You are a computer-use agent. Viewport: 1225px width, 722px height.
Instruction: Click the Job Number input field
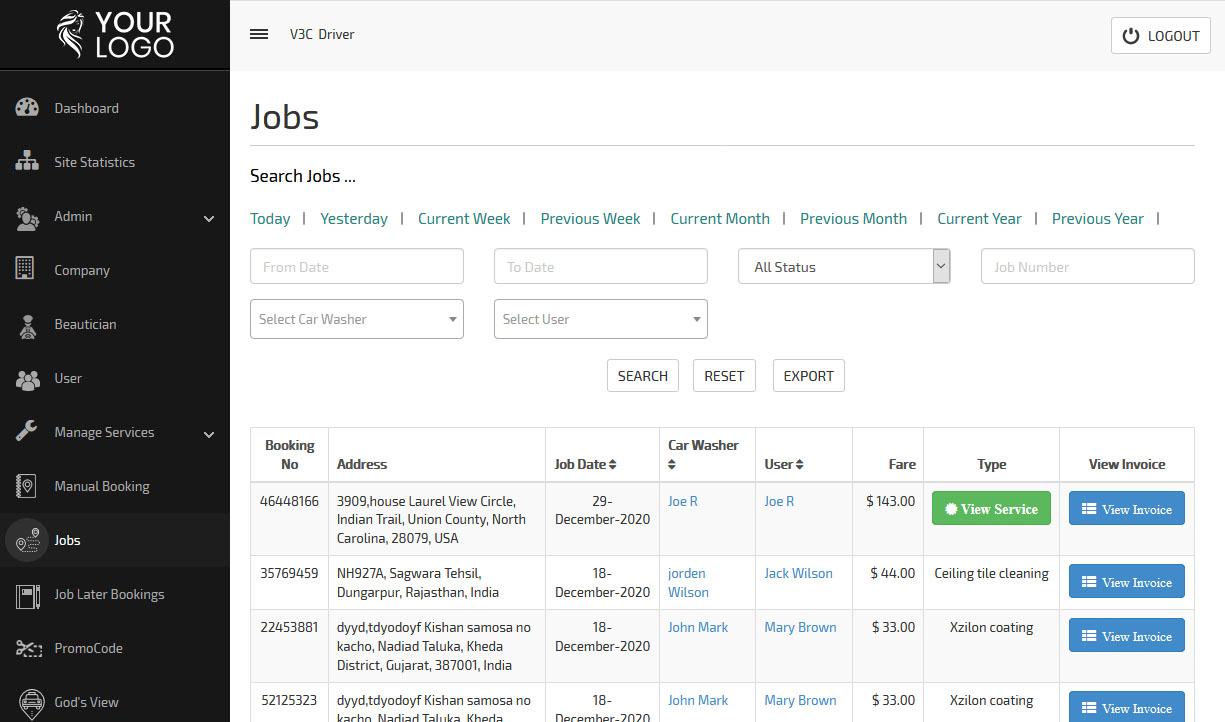point(1088,267)
